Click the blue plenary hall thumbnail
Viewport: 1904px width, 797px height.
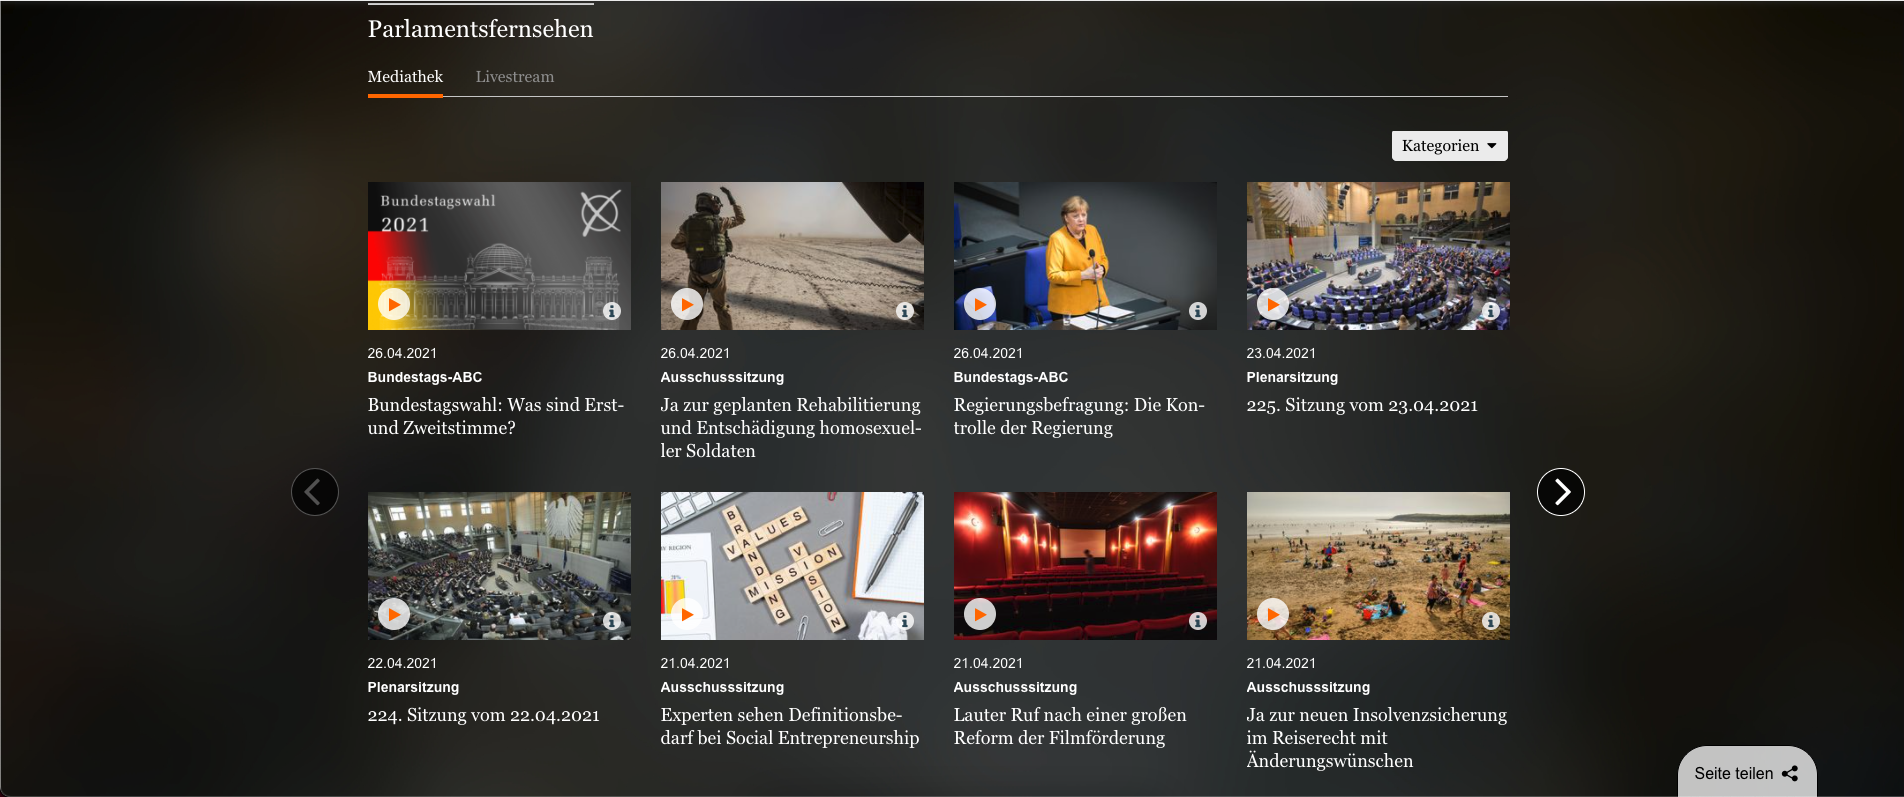point(1378,256)
